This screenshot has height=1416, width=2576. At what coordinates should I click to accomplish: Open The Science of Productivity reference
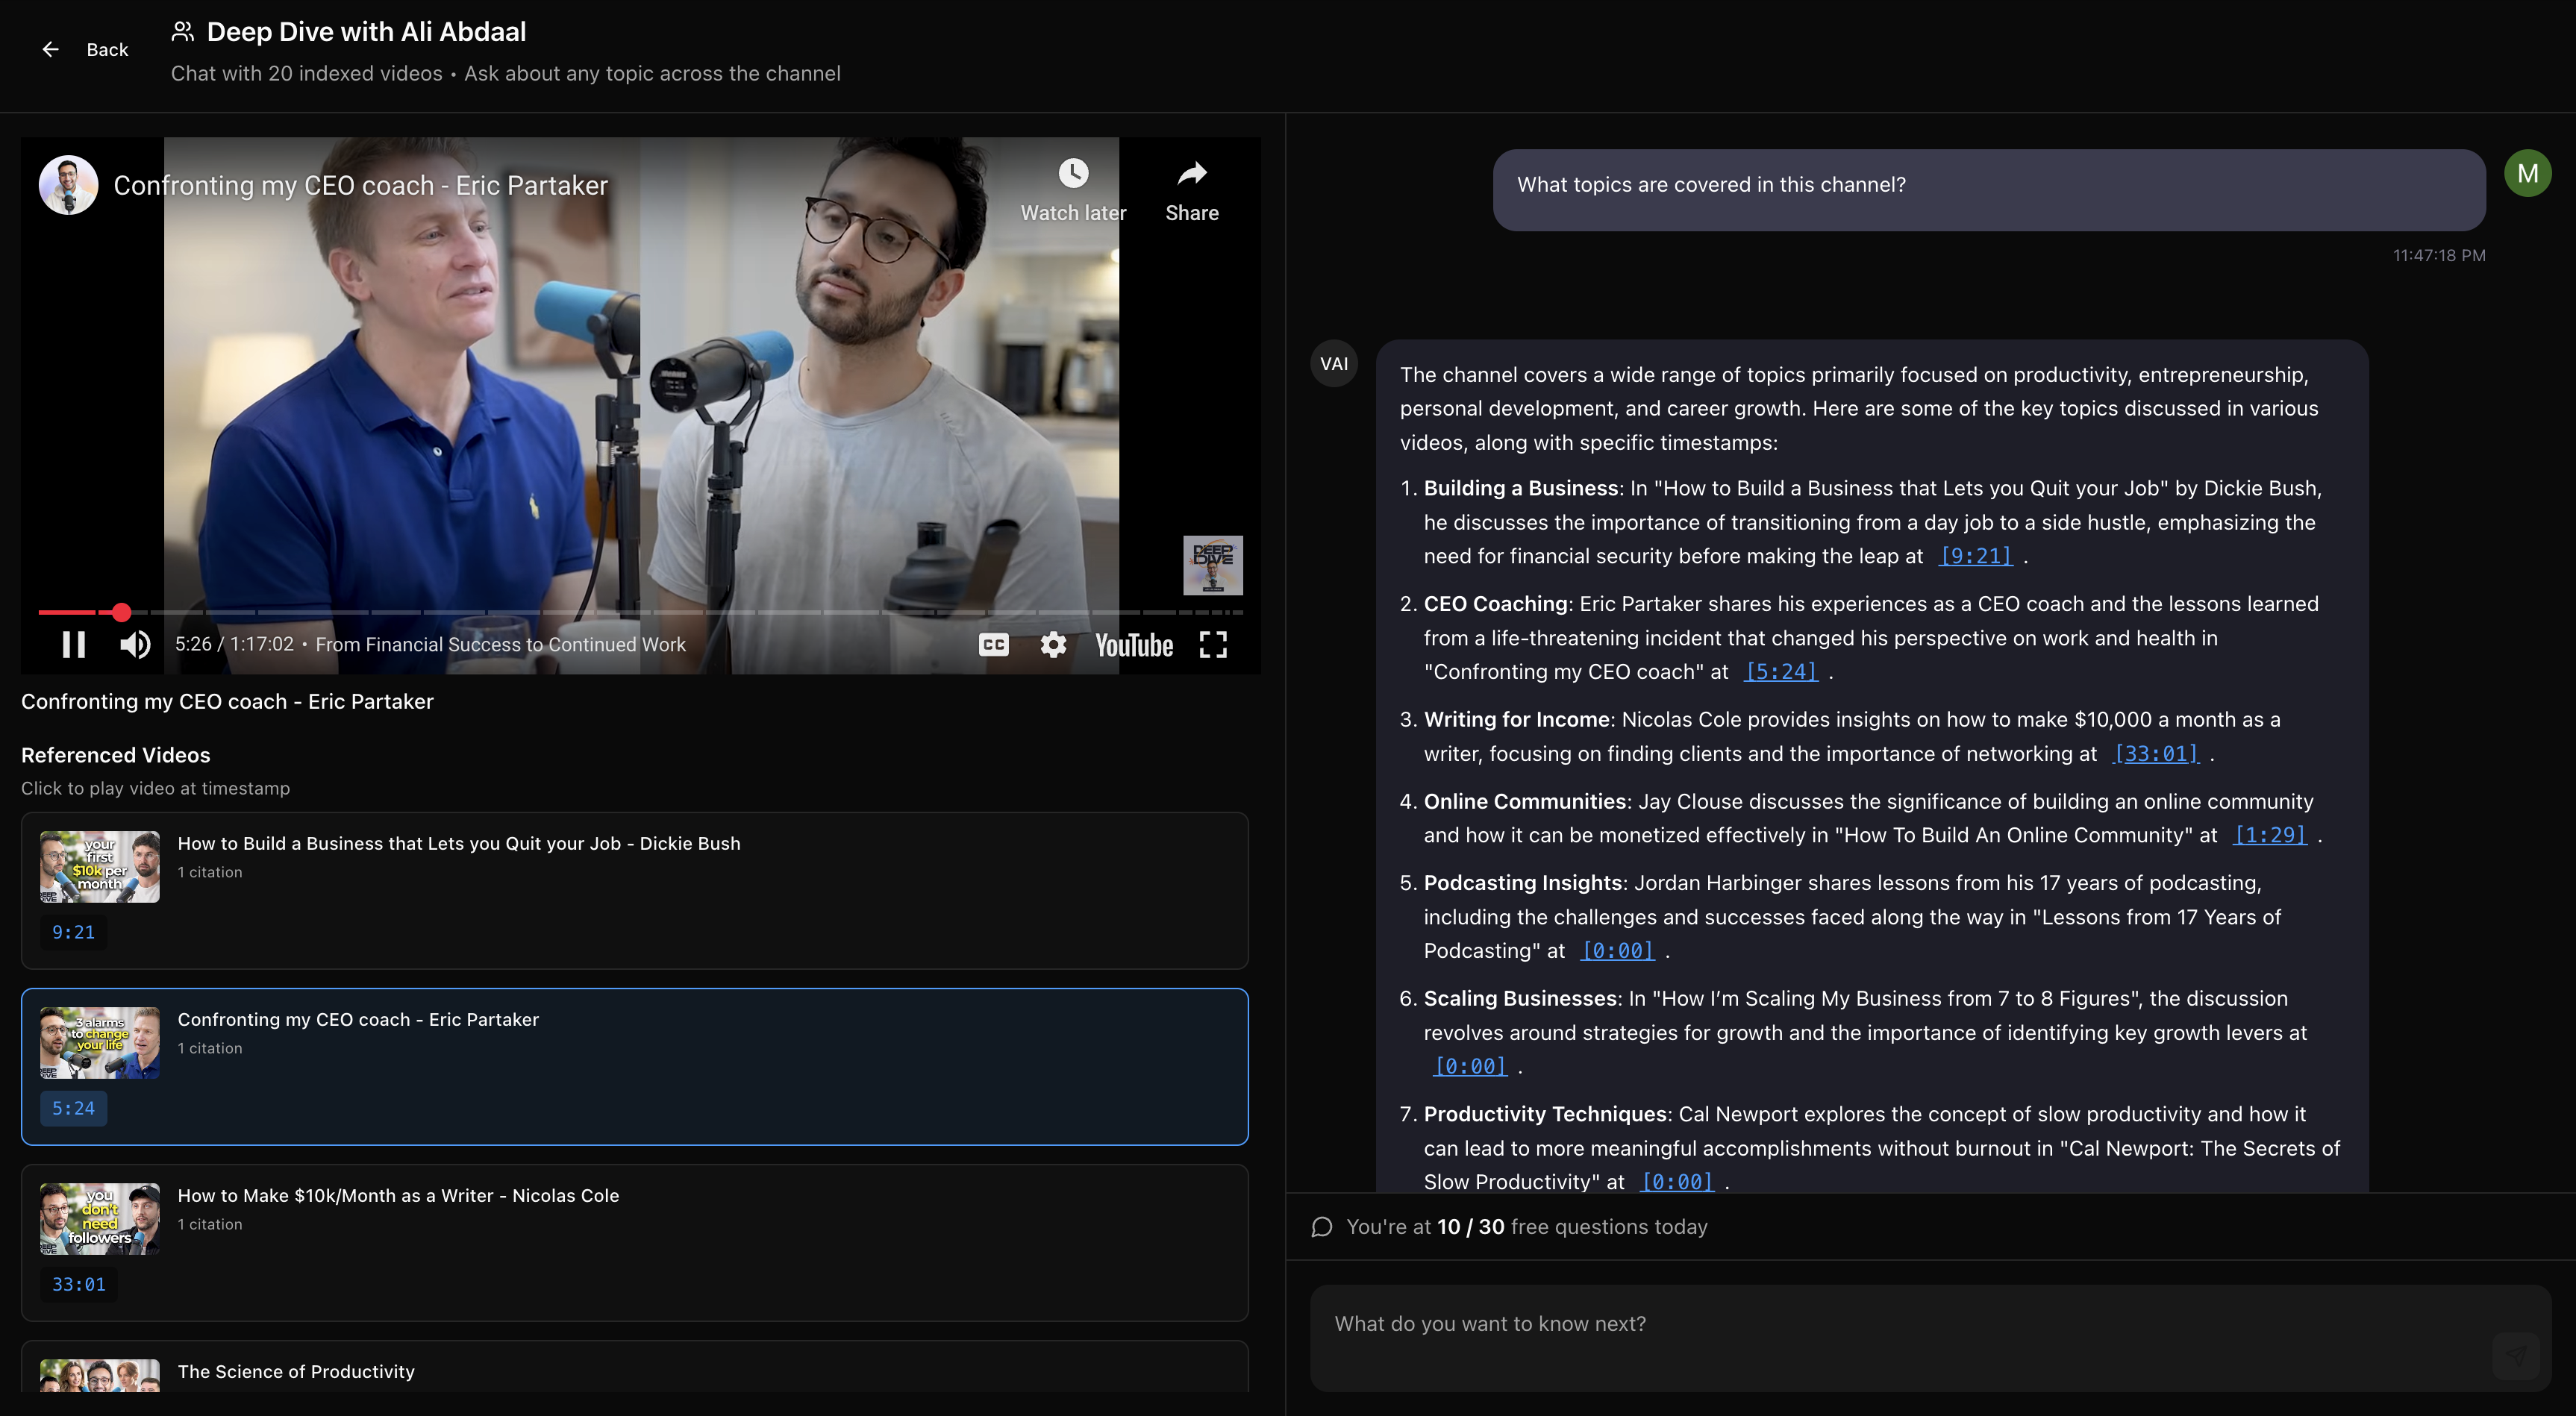pos(635,1367)
